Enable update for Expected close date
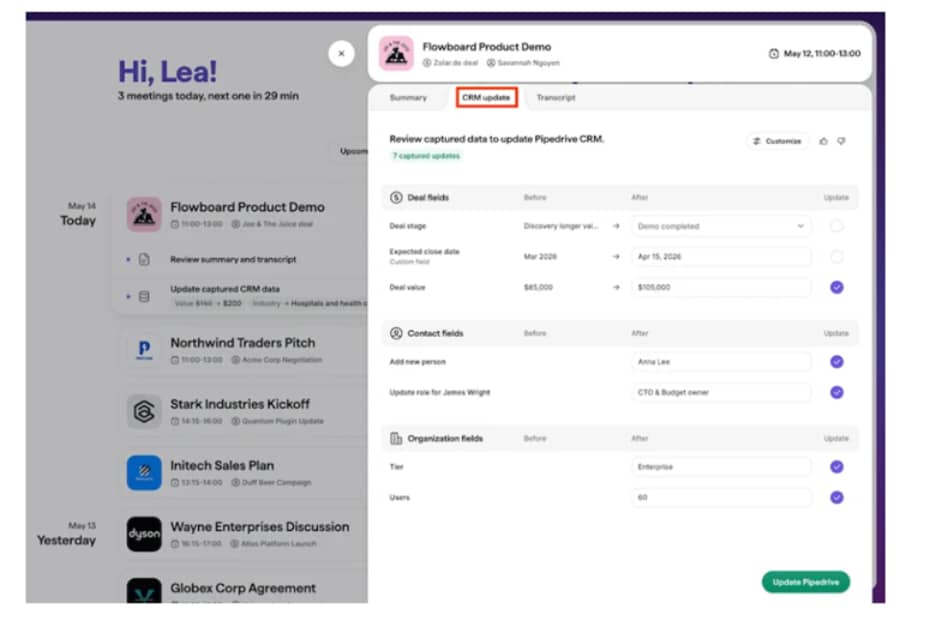The height and width of the screenshot is (627, 936). click(837, 257)
